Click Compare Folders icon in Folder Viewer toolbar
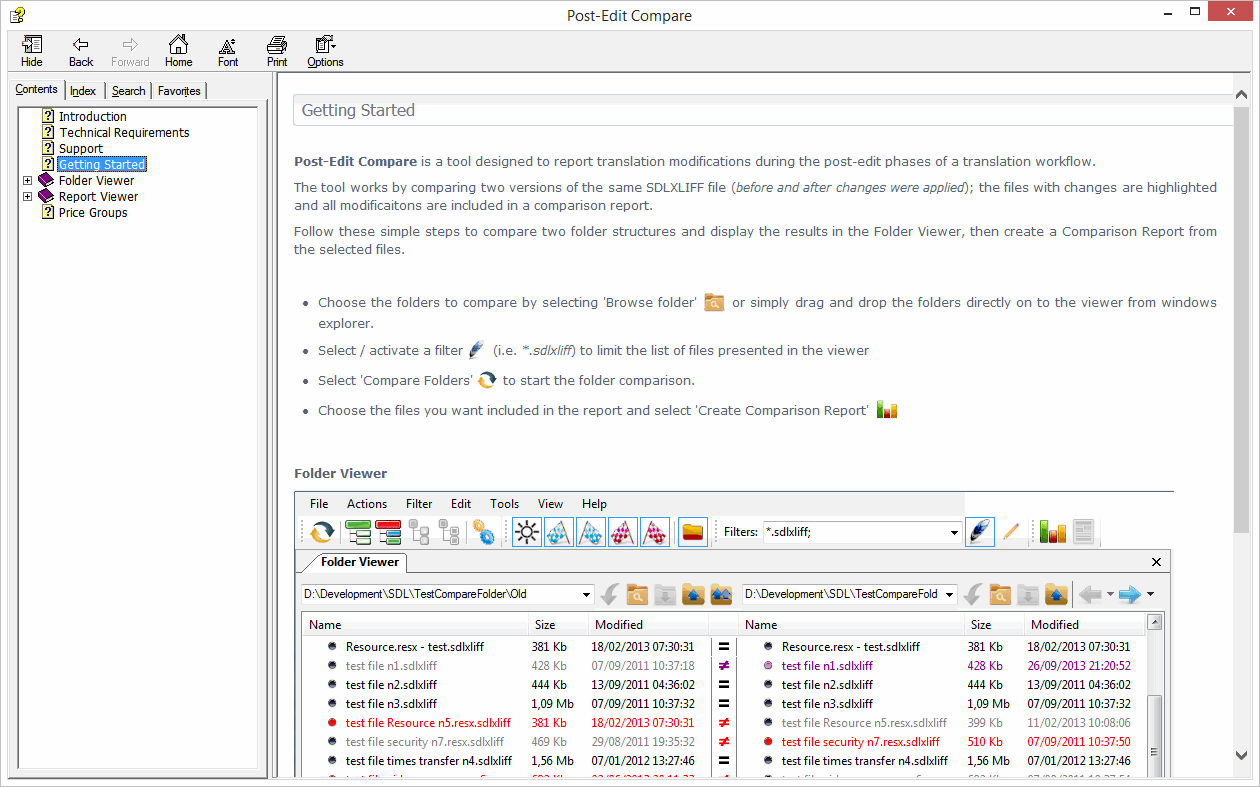 [321, 532]
